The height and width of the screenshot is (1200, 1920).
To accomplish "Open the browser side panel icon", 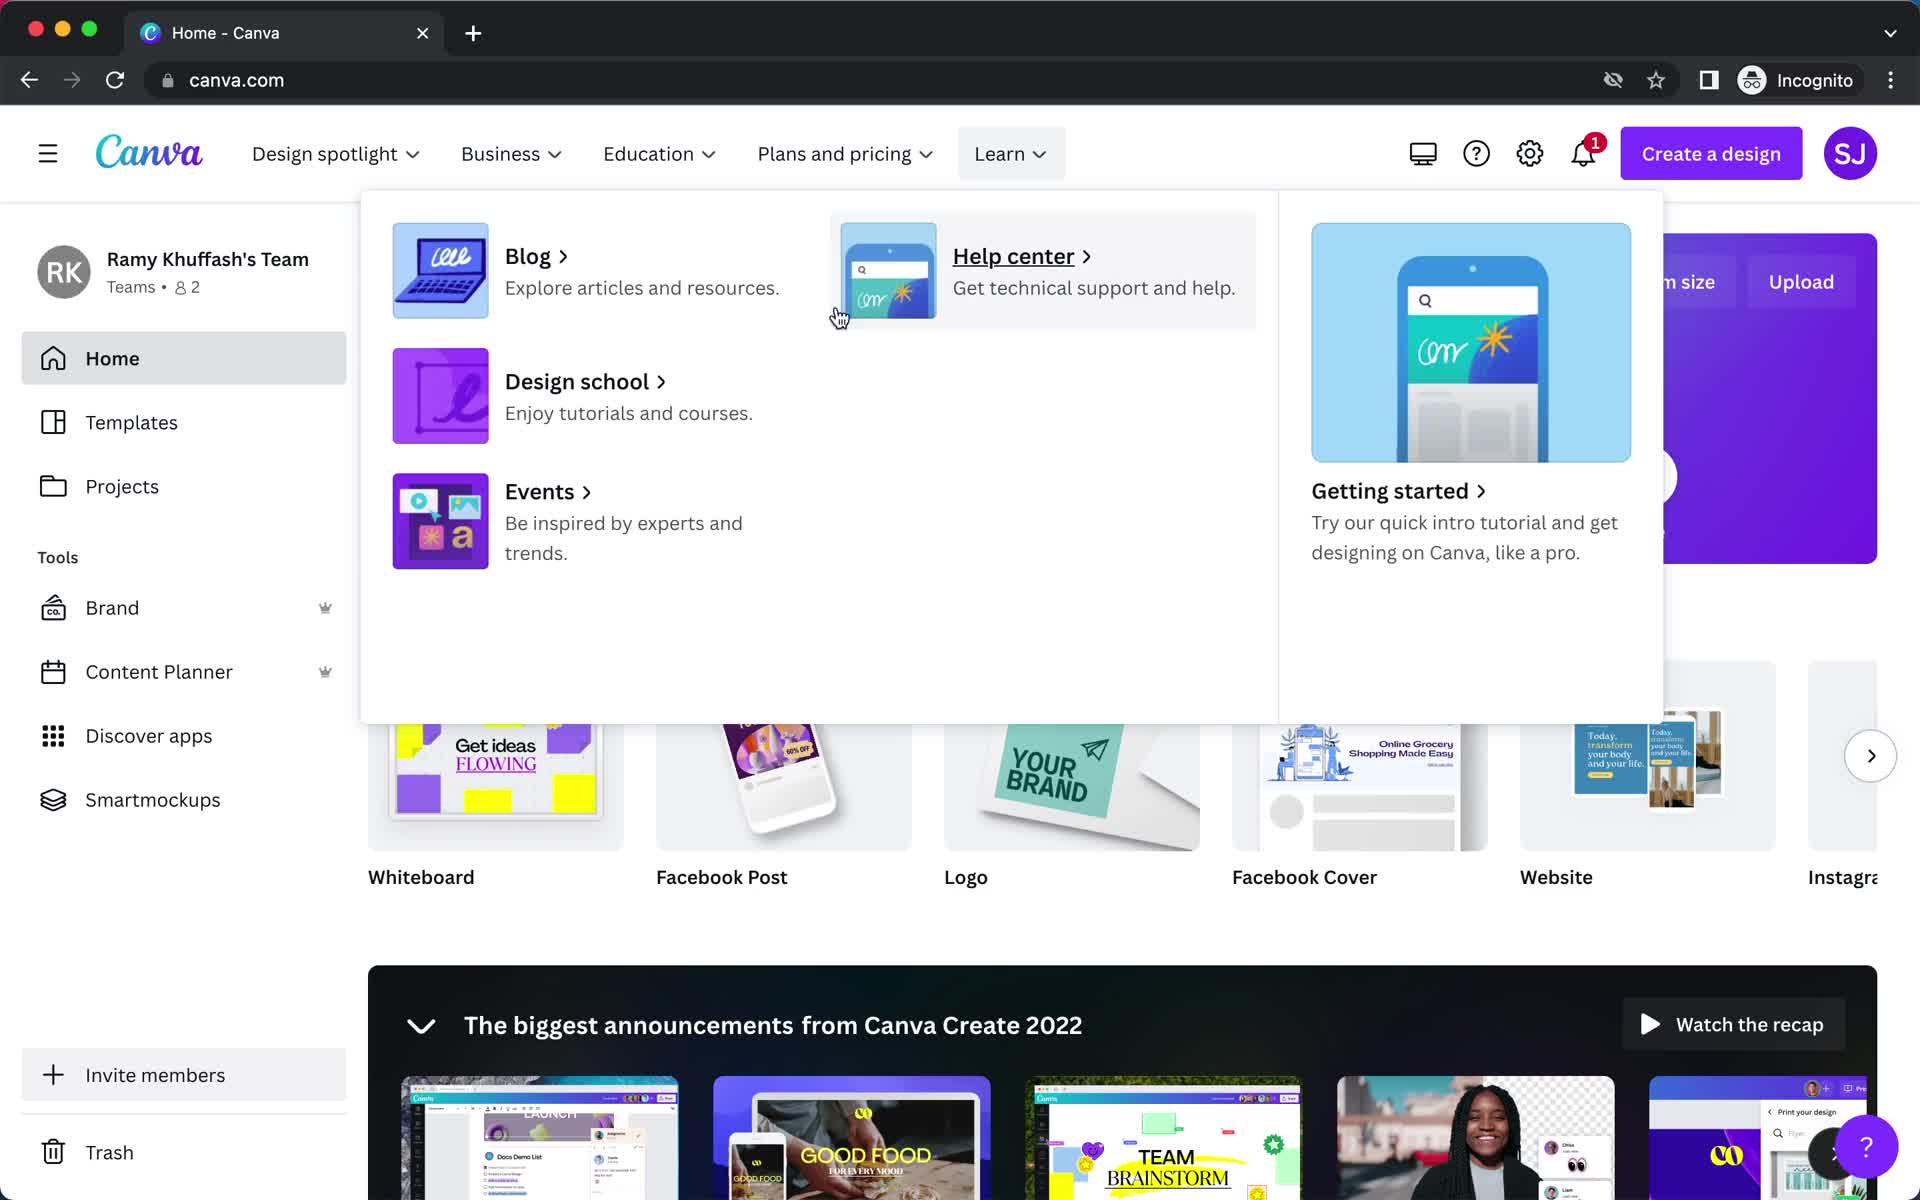I will pyautogui.click(x=1709, y=80).
